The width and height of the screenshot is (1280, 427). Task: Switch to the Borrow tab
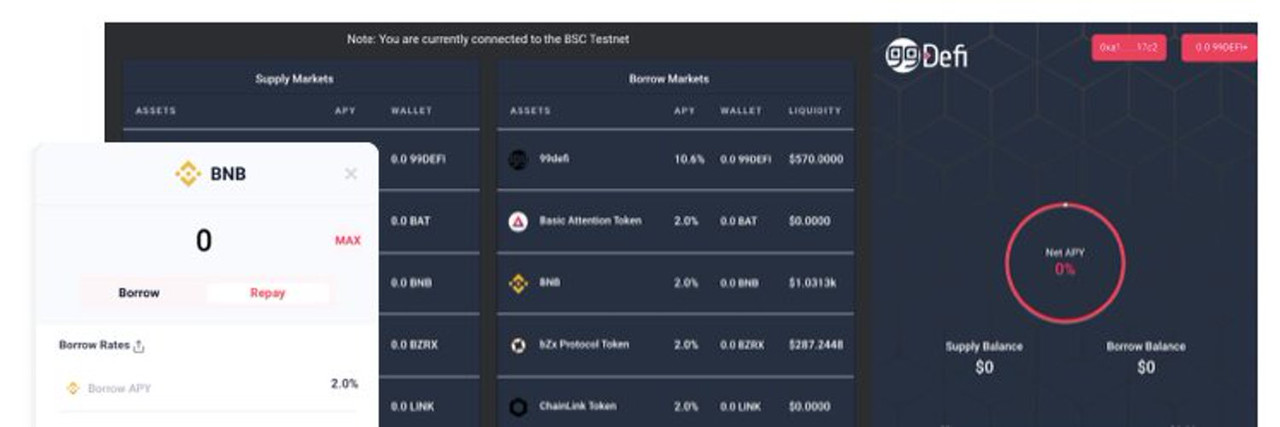(139, 293)
